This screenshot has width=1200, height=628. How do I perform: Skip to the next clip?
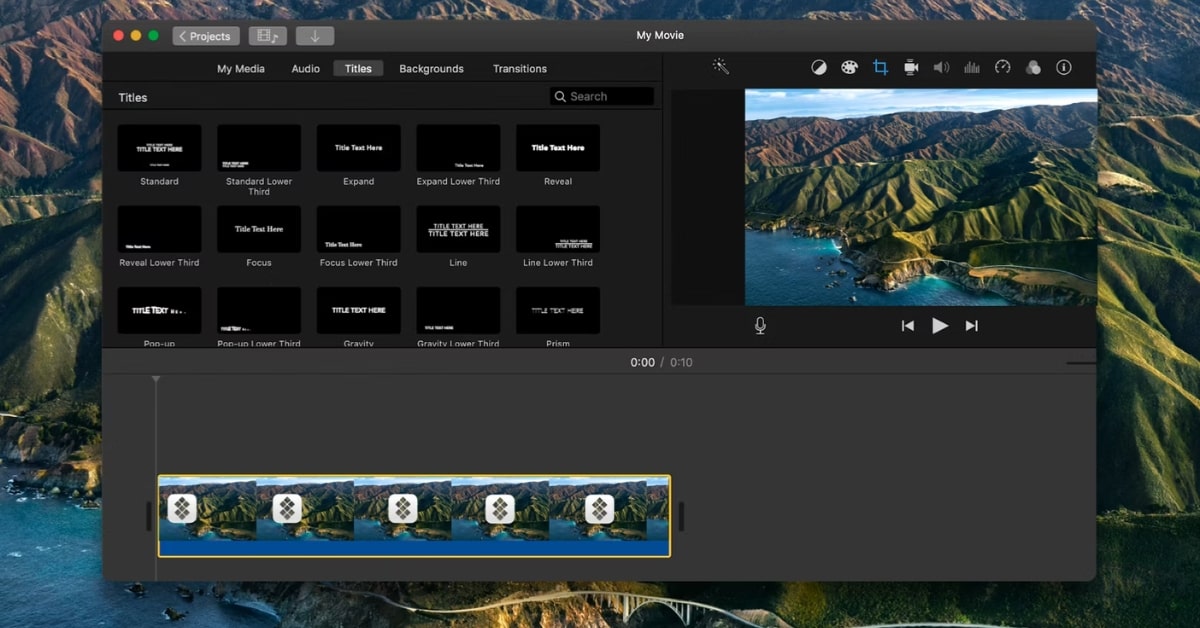click(x=971, y=326)
